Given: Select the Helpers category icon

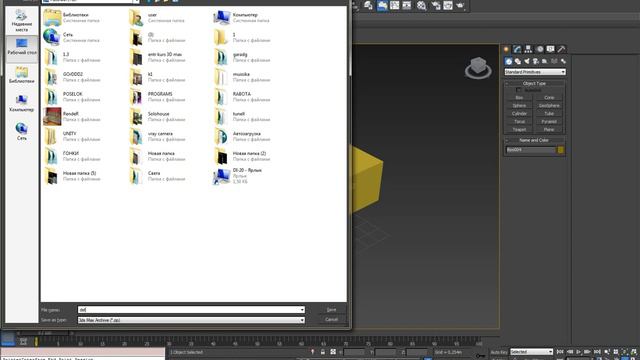Looking at the screenshot, I should 544,61.
